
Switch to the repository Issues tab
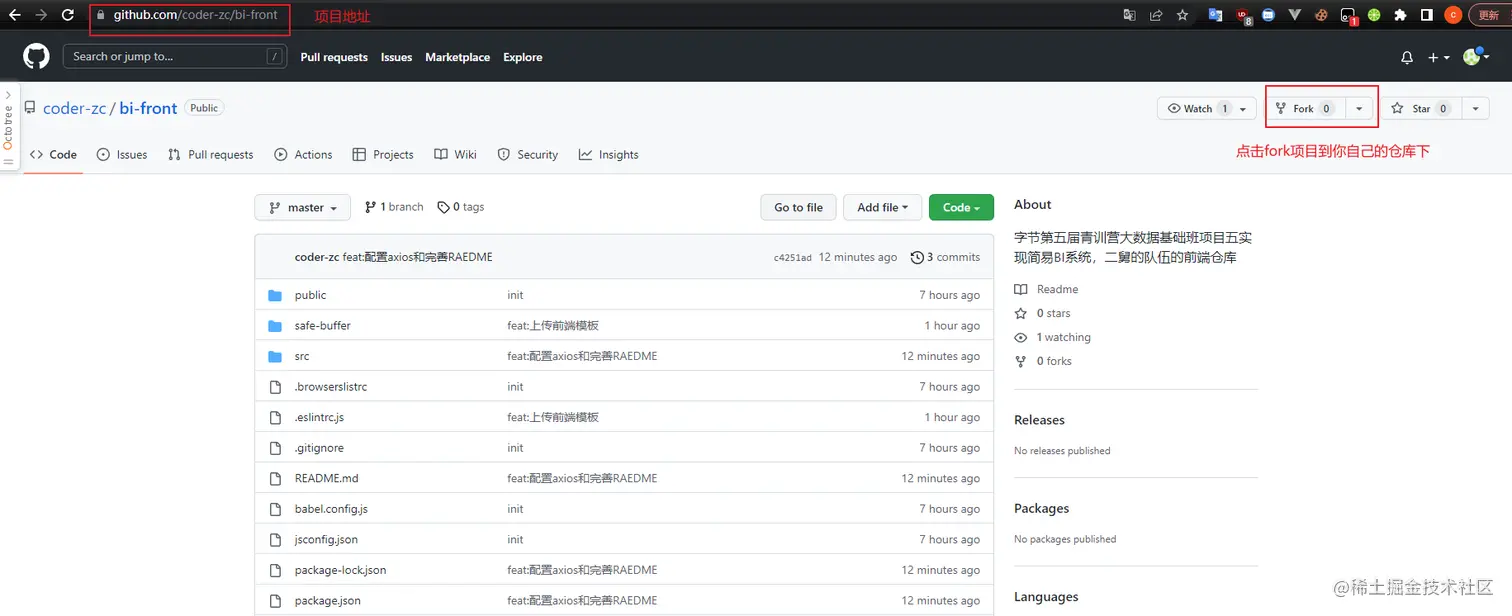click(x=122, y=155)
